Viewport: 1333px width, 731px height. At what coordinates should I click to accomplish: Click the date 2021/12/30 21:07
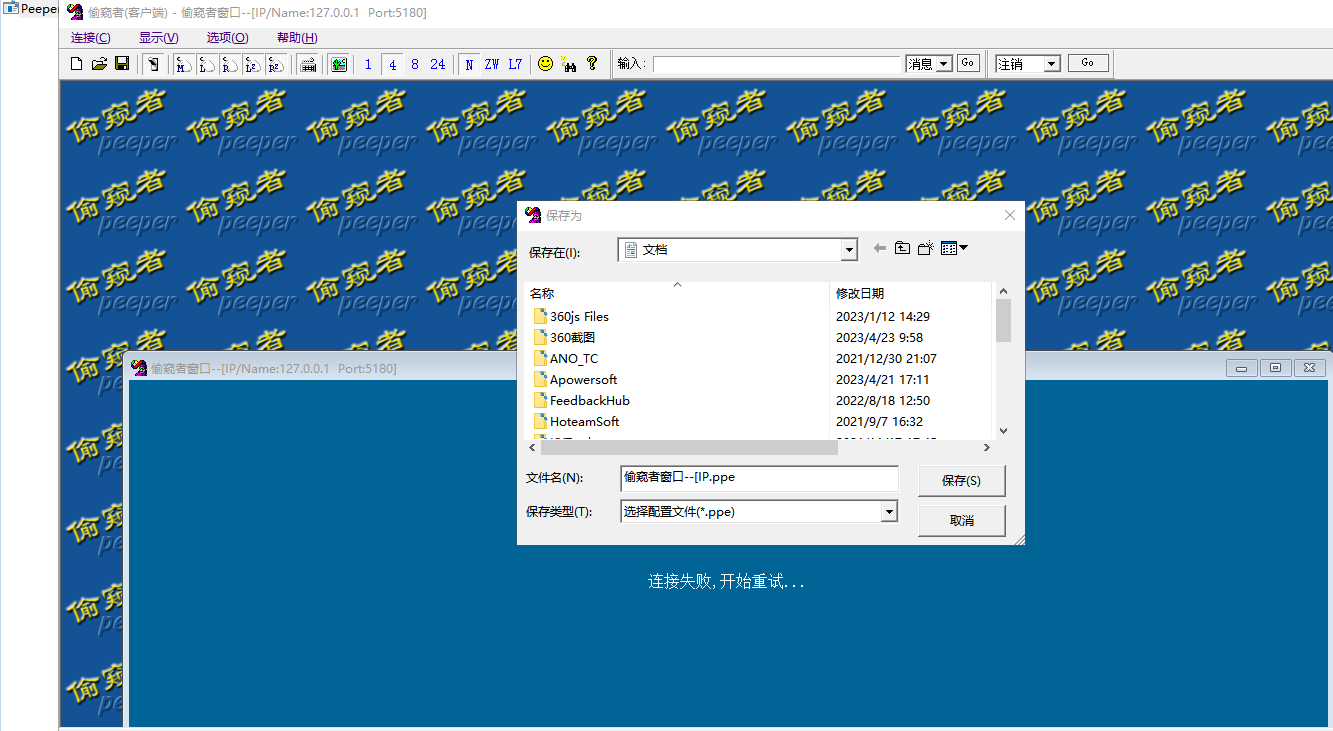(886, 358)
